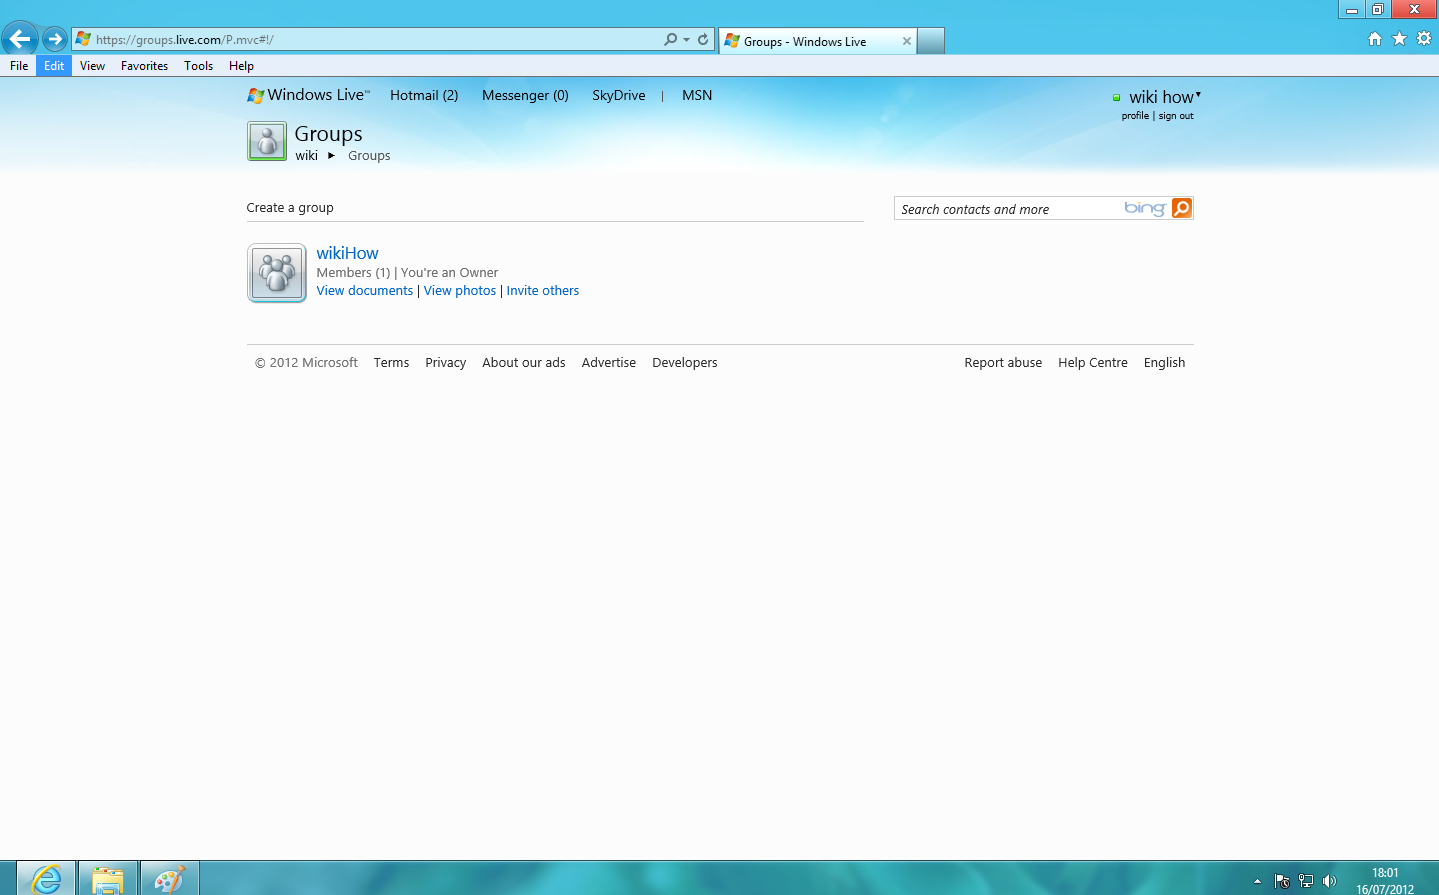This screenshot has height=895, width=1439.
Task: Close the Groups - Windows Live tab
Action: [x=907, y=41]
